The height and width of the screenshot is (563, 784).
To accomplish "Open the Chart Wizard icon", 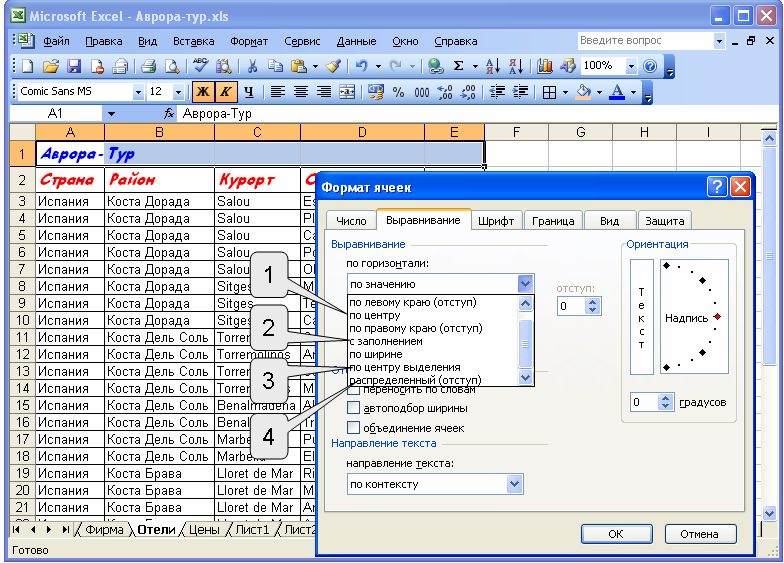I will coord(545,66).
